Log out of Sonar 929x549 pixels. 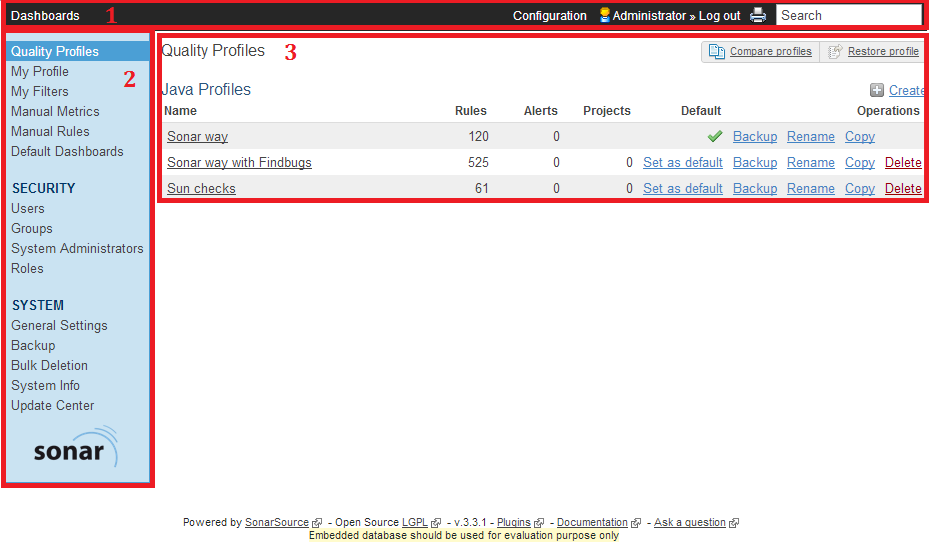(719, 15)
